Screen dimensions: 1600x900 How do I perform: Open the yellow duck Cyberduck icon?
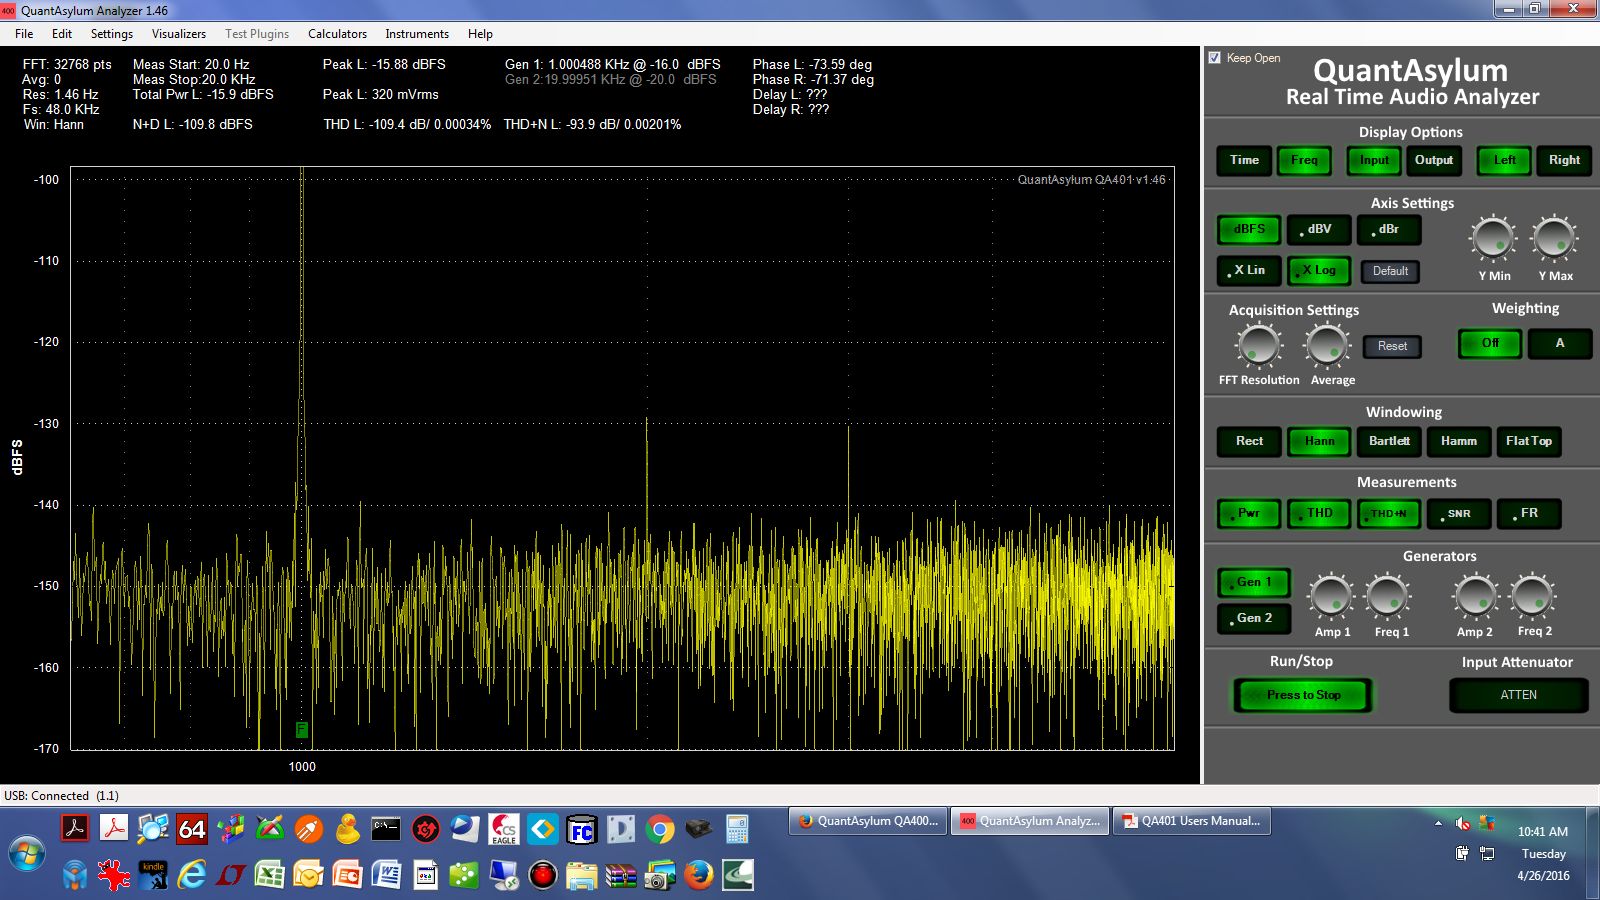click(x=347, y=829)
